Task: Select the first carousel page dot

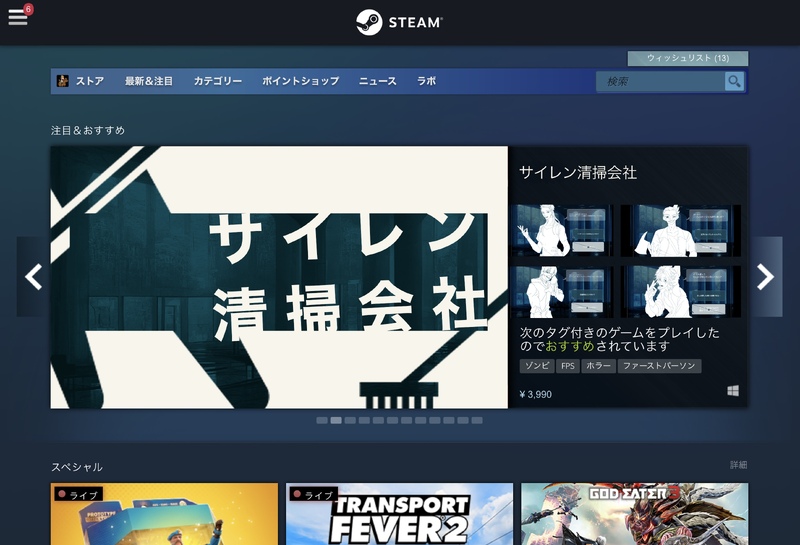Action: pos(322,420)
